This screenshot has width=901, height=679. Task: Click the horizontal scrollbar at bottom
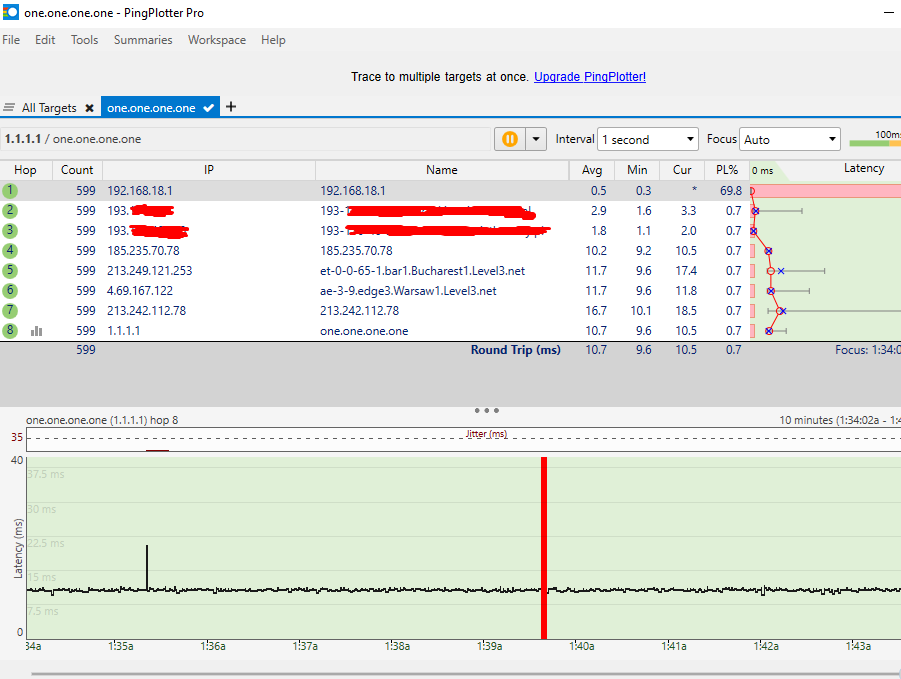point(465,673)
